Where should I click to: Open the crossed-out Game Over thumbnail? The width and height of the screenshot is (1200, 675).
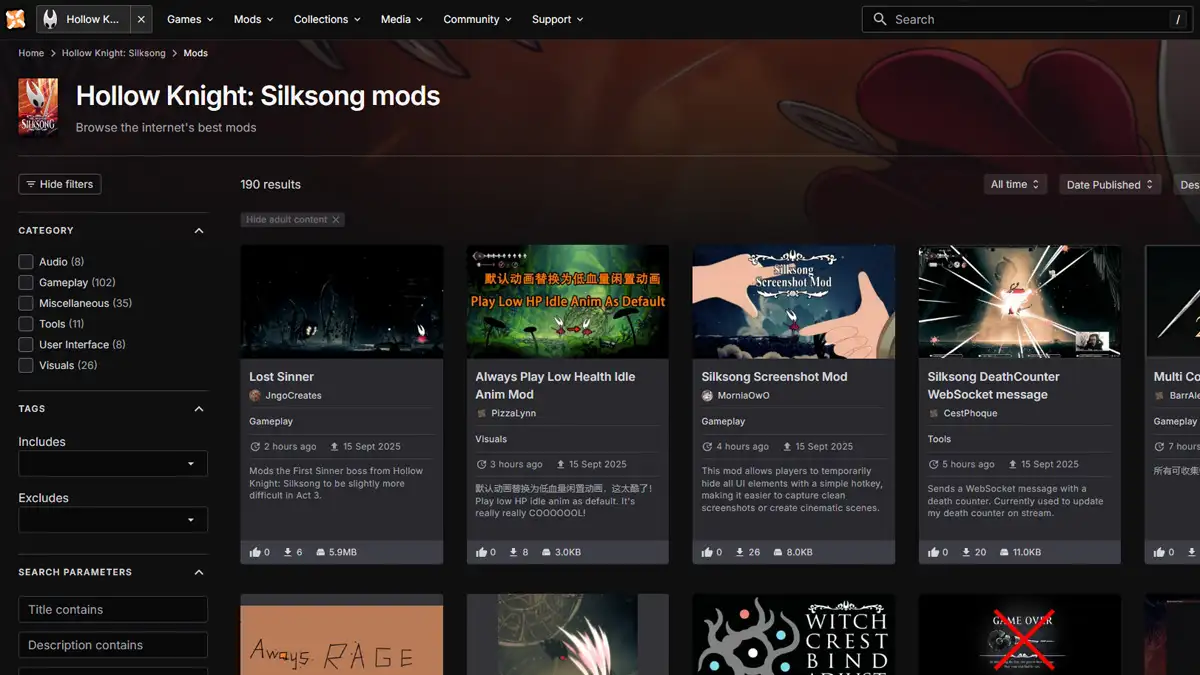click(1020, 634)
